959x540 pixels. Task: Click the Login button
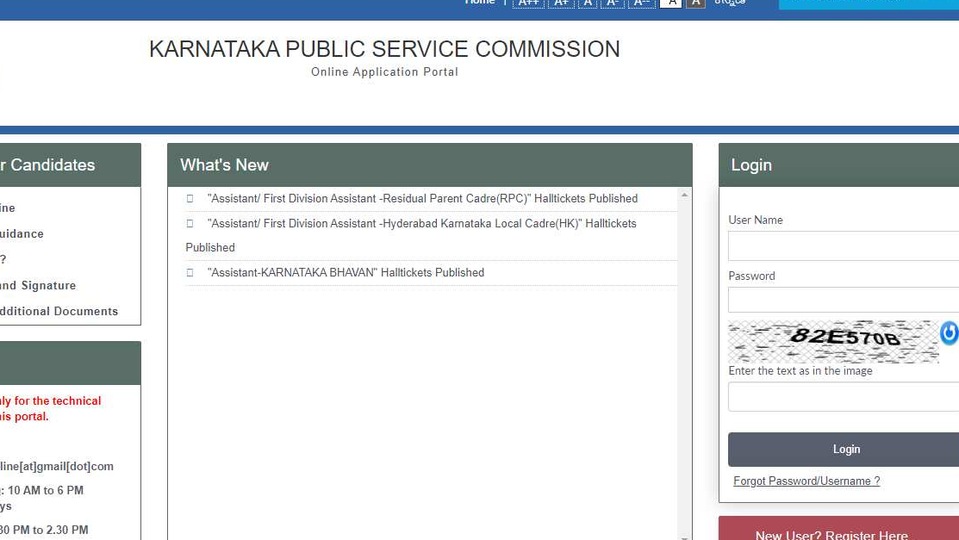tap(843, 449)
